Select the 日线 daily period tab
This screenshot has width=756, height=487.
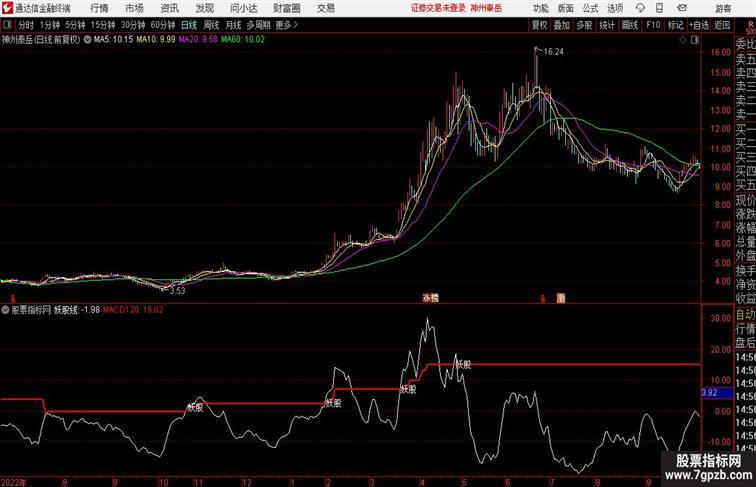tap(189, 25)
